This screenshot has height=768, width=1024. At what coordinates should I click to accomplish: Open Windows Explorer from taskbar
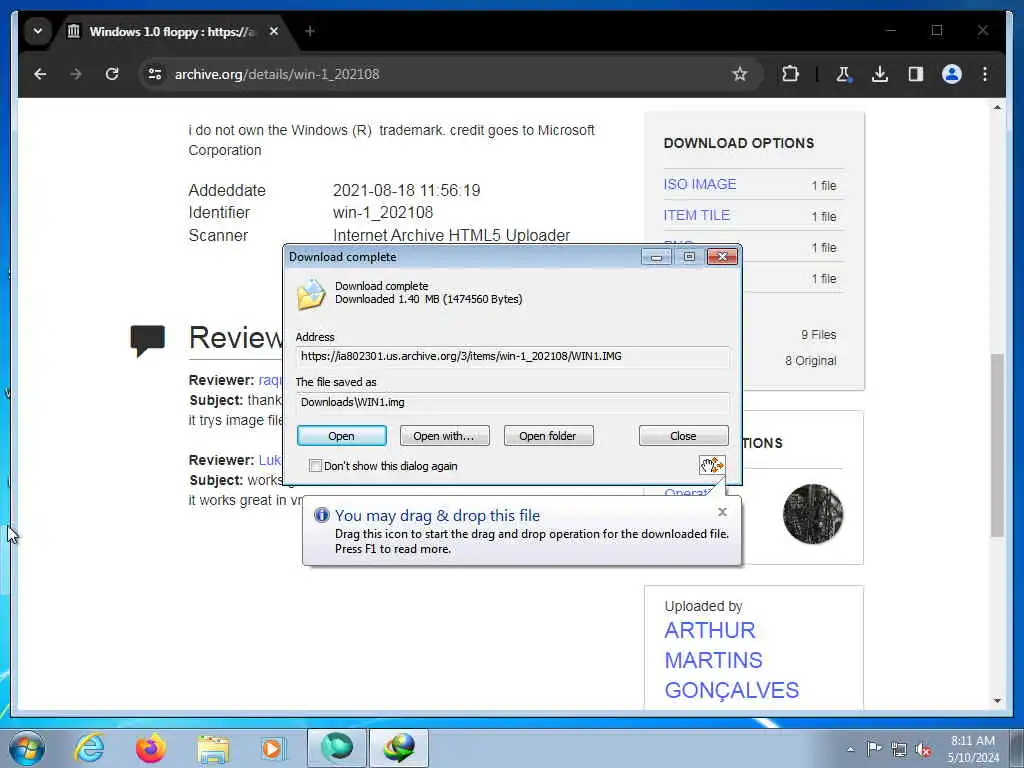213,748
